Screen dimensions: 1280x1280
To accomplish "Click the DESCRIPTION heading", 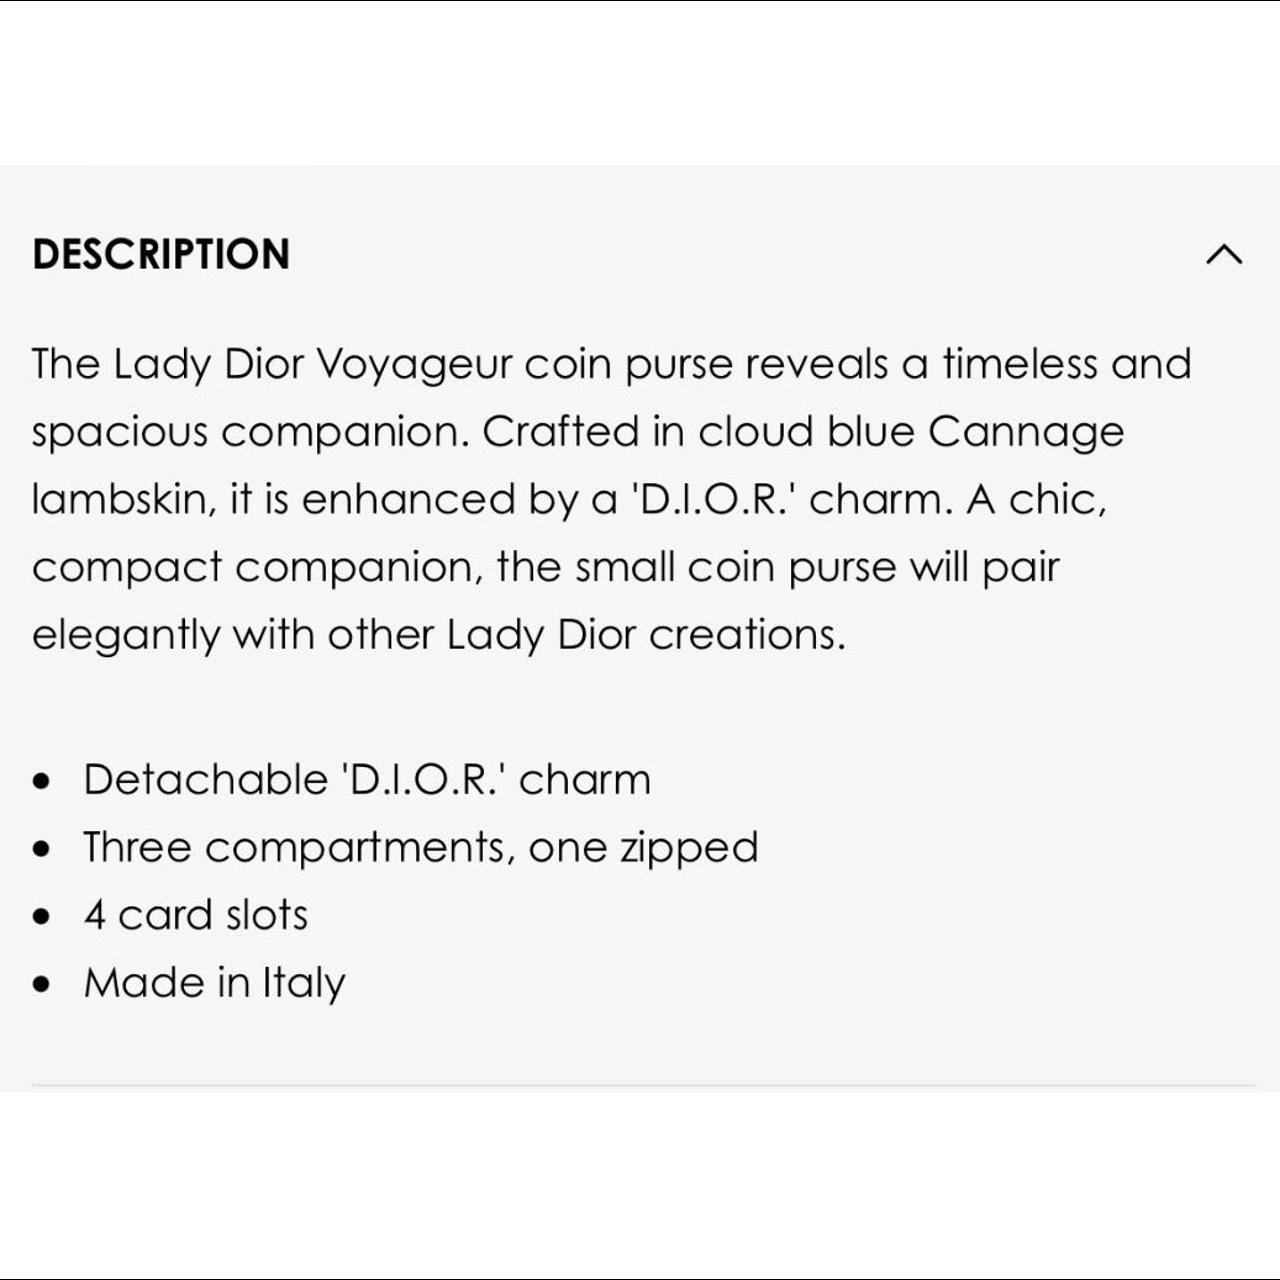I will coord(161,254).
